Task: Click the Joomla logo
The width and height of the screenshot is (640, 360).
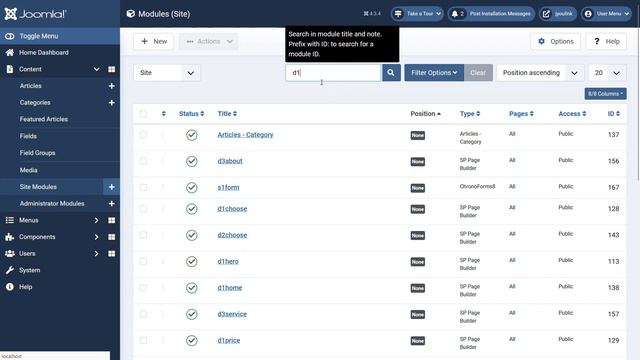Action: (x=35, y=14)
